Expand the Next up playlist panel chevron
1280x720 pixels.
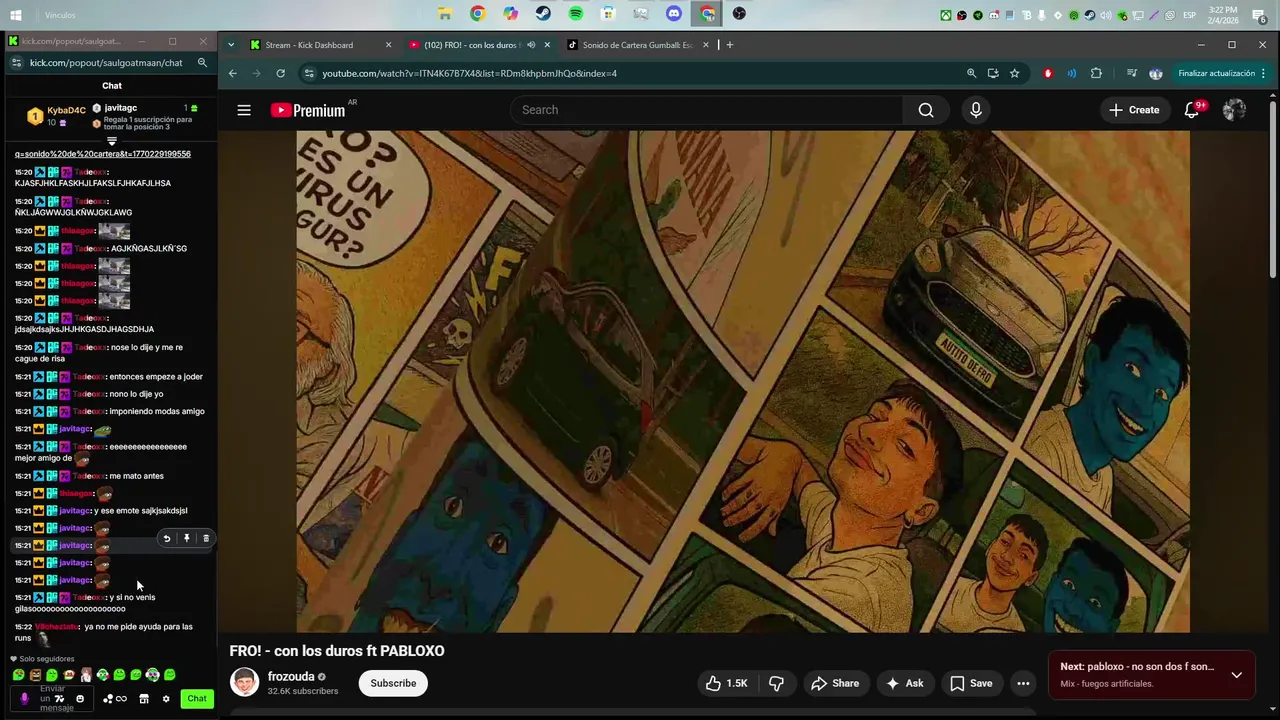[1237, 675]
